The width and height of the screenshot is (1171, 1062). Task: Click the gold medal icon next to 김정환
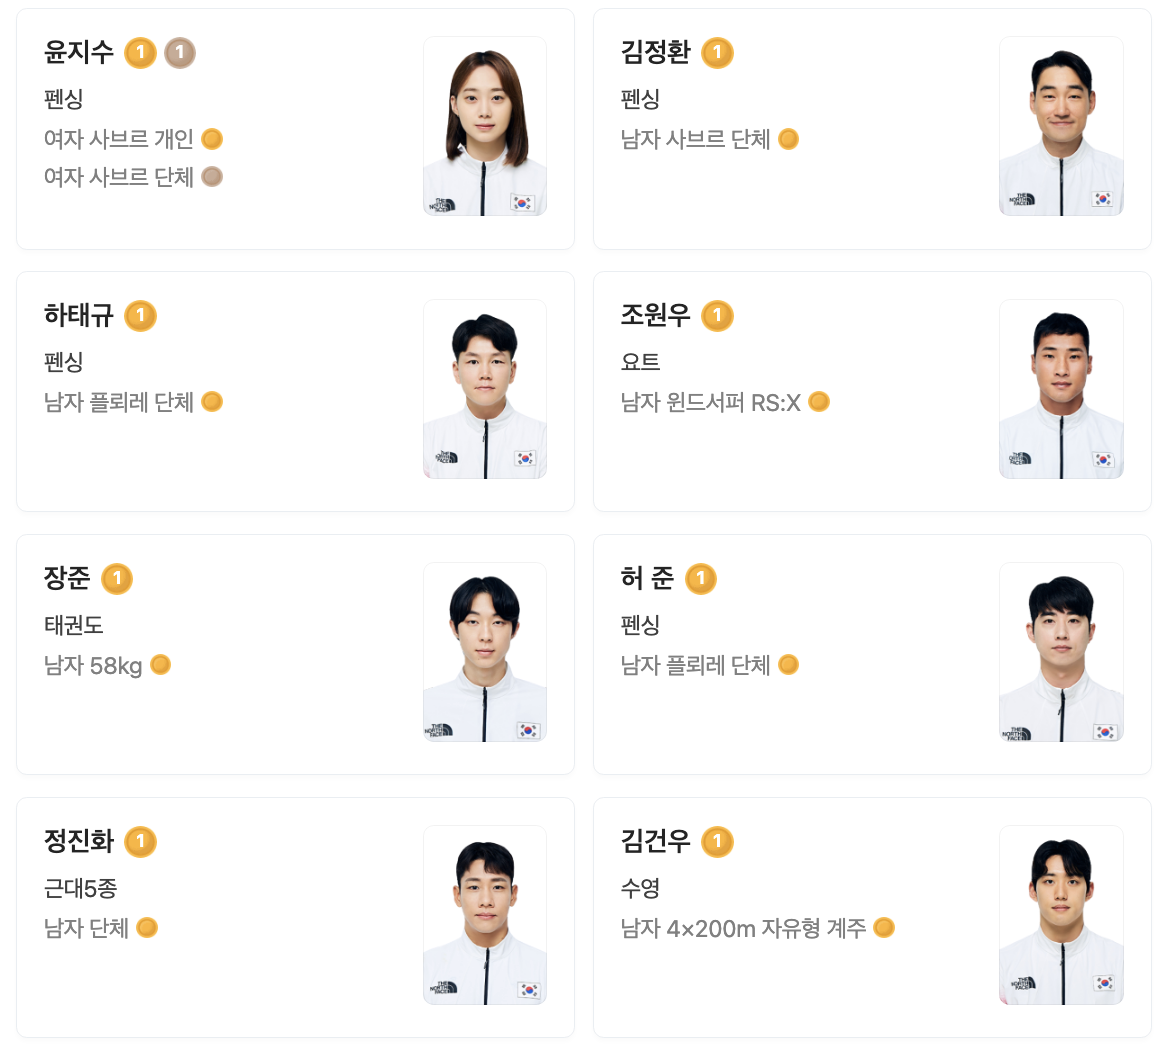(x=716, y=53)
